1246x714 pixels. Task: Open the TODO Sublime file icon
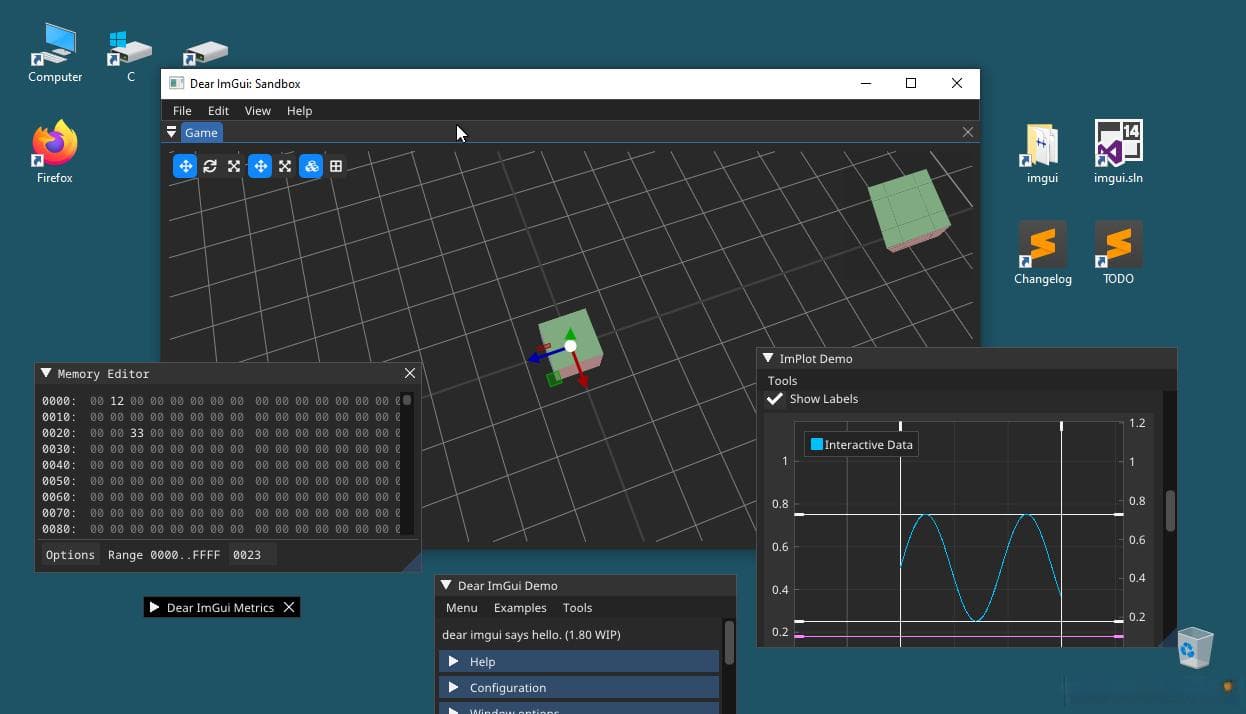(x=1118, y=253)
